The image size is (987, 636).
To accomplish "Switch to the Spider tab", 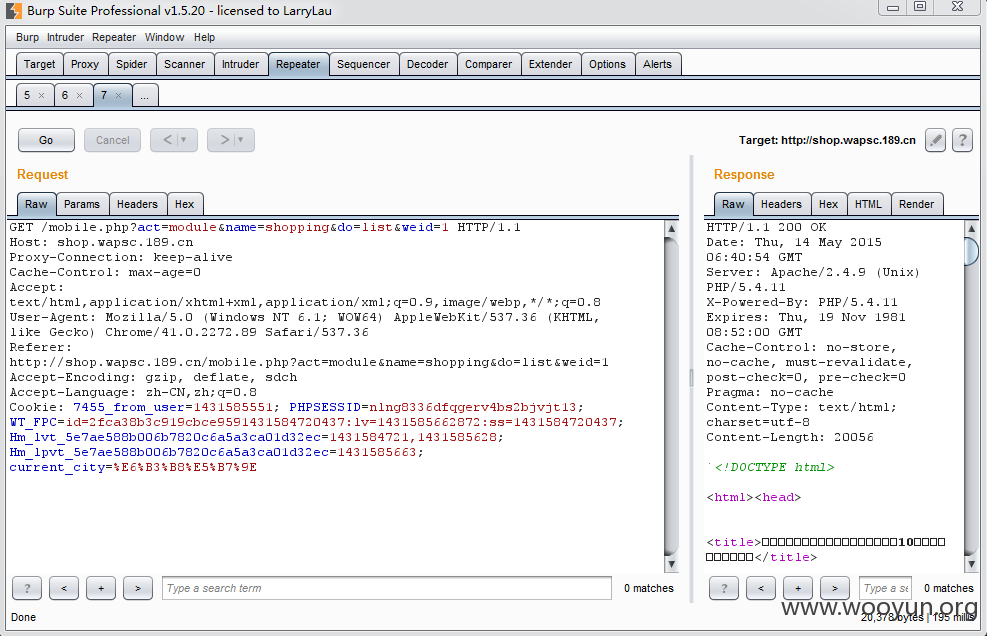I will click(x=132, y=64).
